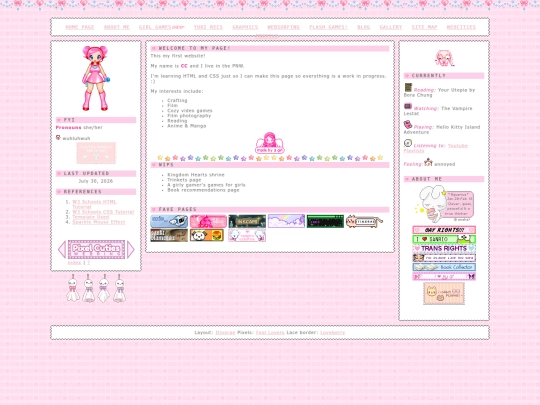Visit the Neocities nav link
540x405 pixels.
pos(461,27)
